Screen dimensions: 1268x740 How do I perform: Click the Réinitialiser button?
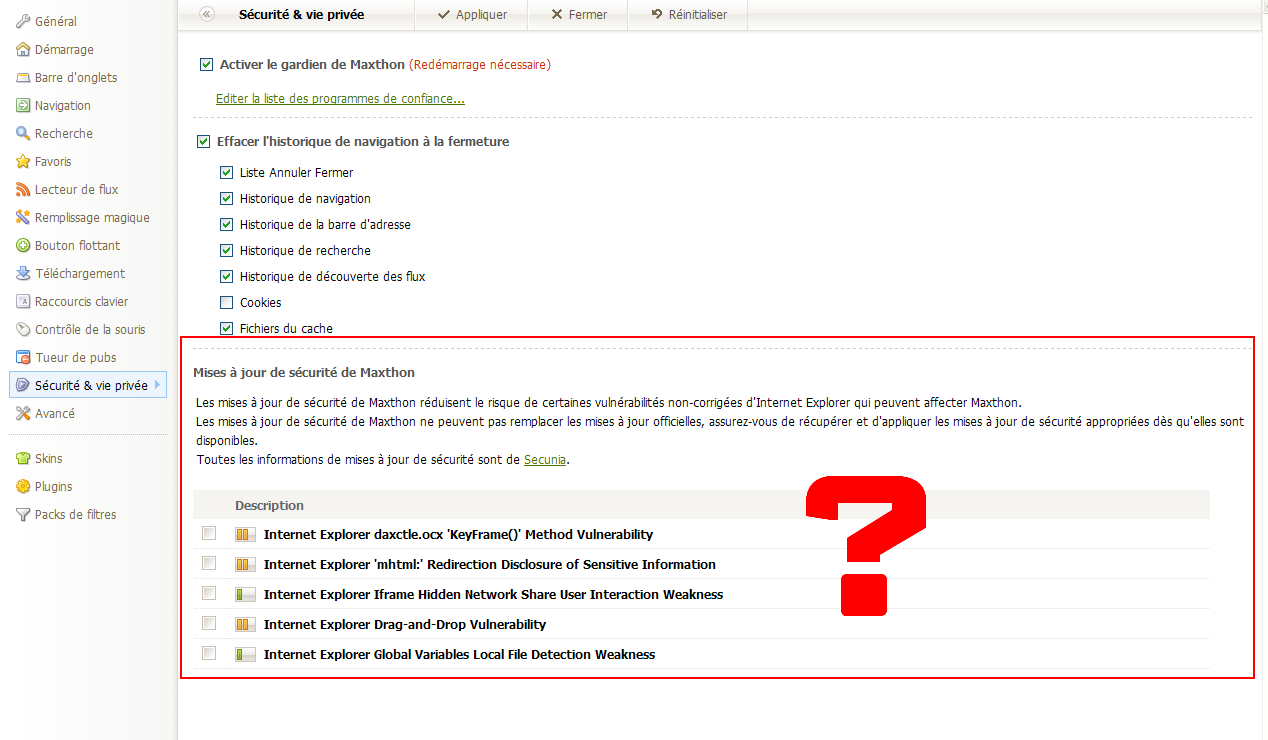tap(688, 15)
